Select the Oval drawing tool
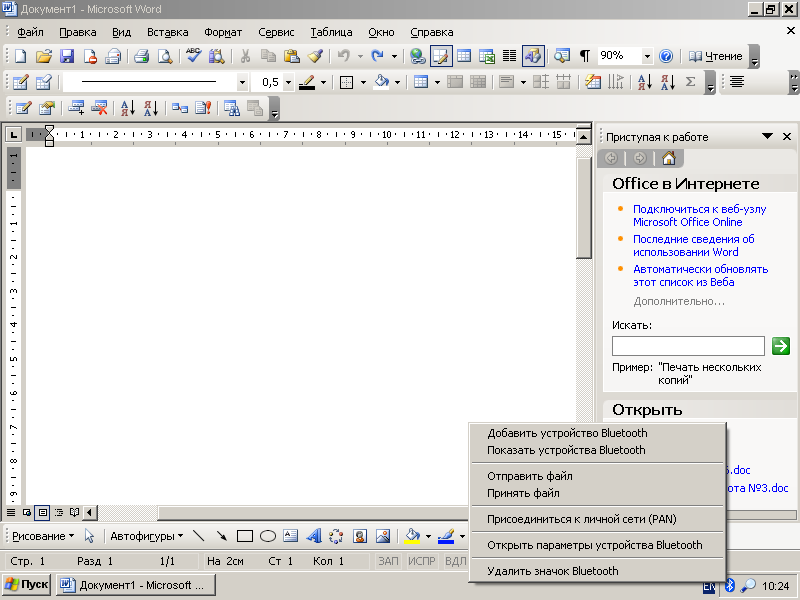800x600 pixels. (268, 536)
